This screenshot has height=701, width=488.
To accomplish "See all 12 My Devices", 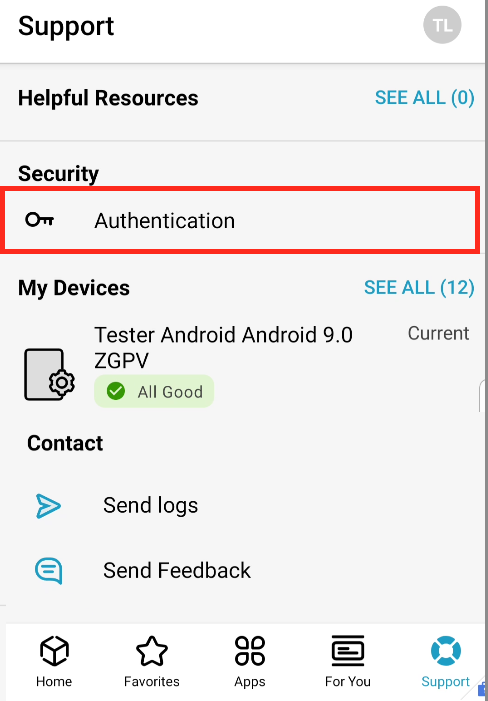I will 419,287.
